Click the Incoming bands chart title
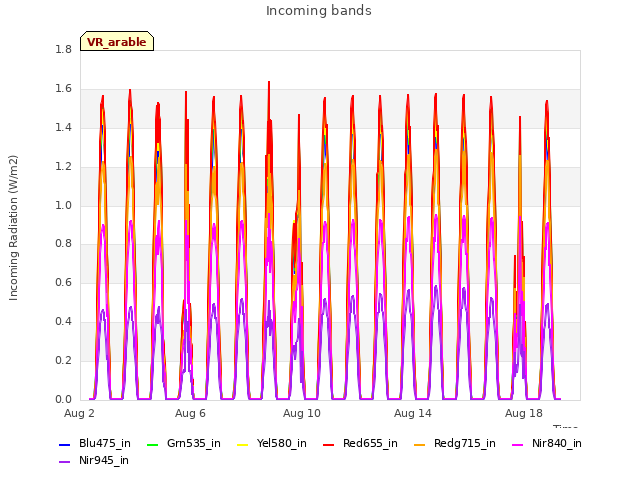 pos(319,11)
